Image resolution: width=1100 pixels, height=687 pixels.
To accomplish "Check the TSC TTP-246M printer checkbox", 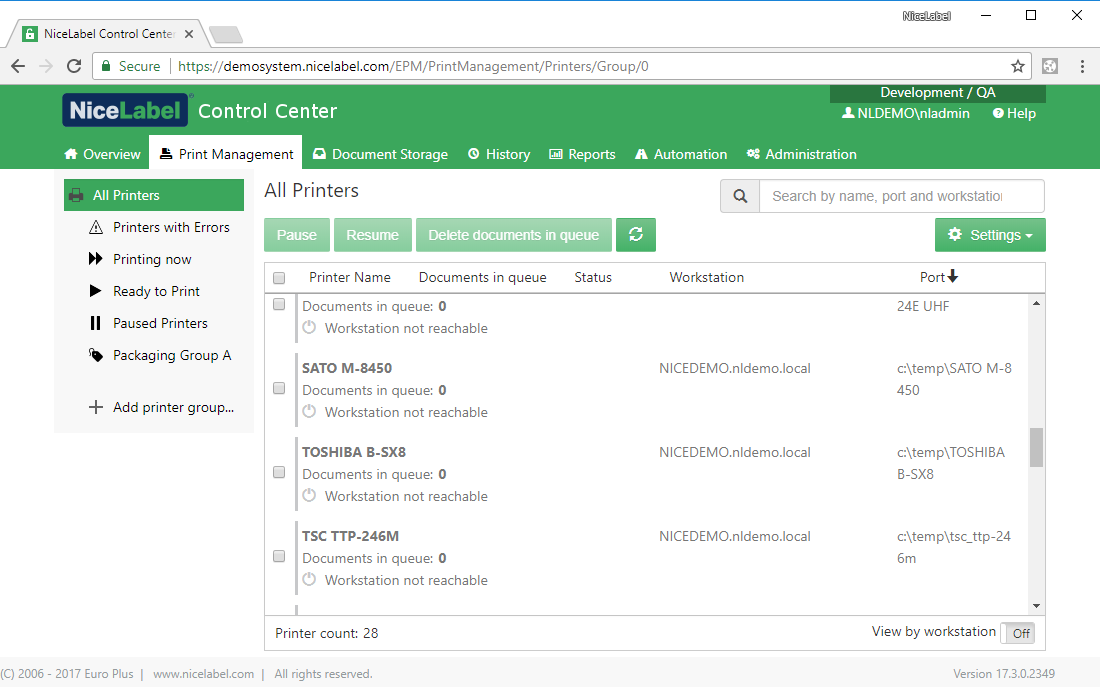I will (x=279, y=556).
